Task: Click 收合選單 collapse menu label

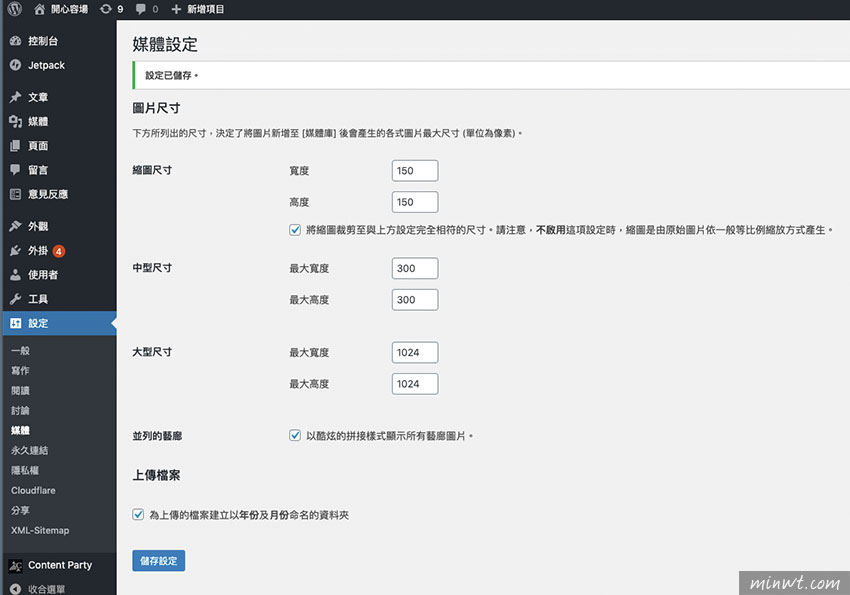Action: 47,590
